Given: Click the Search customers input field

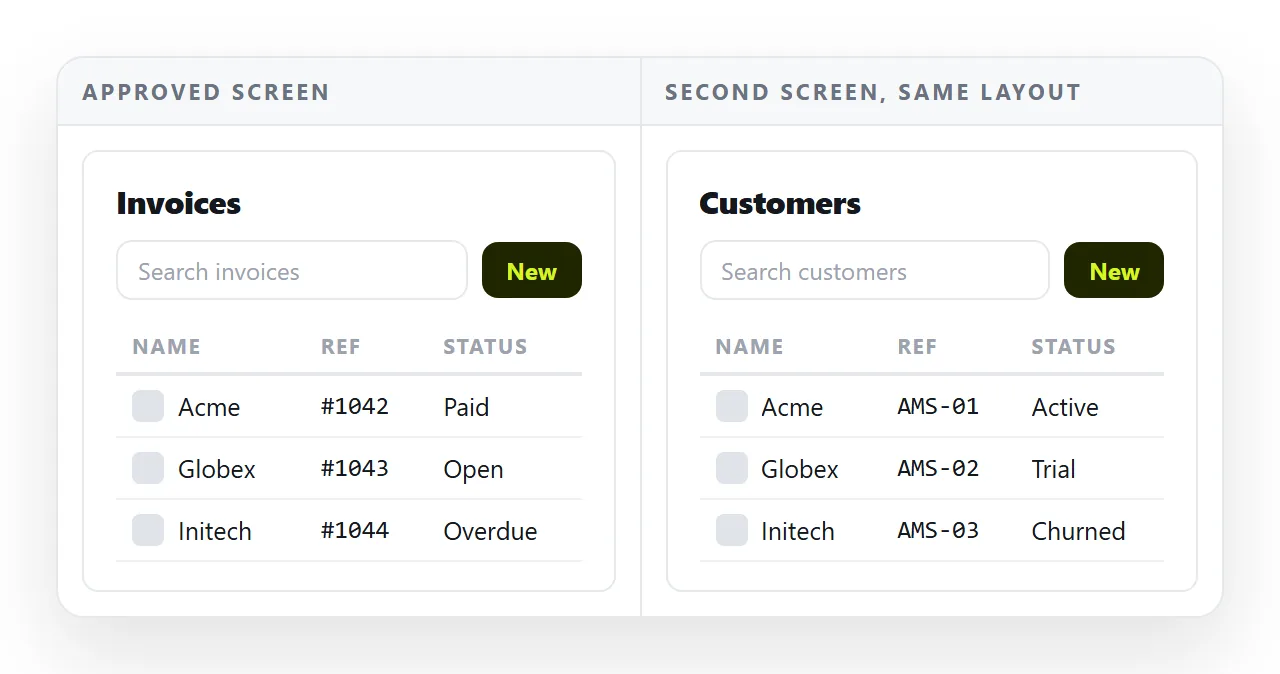Looking at the screenshot, I should click(x=875, y=270).
